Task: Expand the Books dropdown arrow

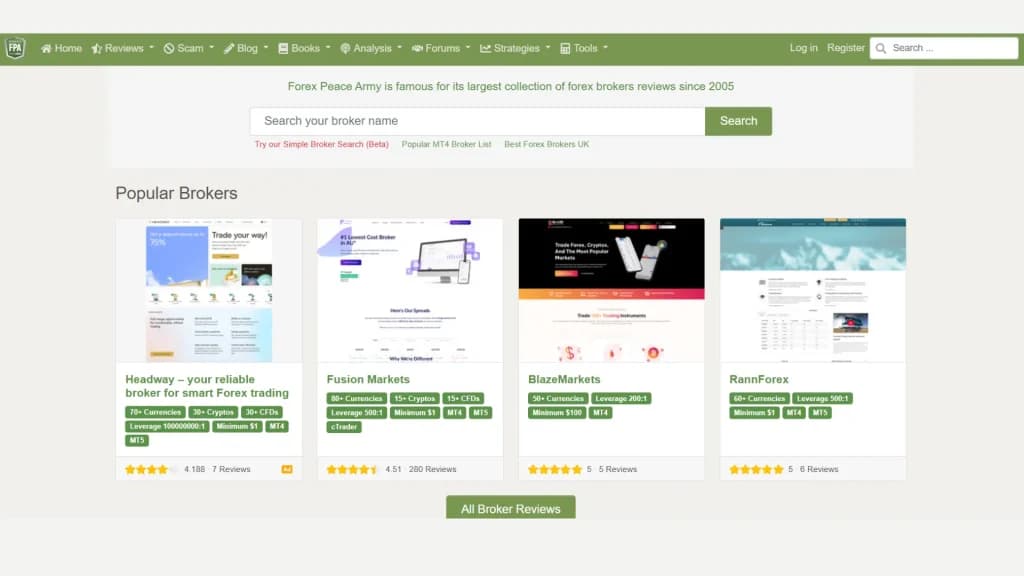Action: click(x=328, y=48)
